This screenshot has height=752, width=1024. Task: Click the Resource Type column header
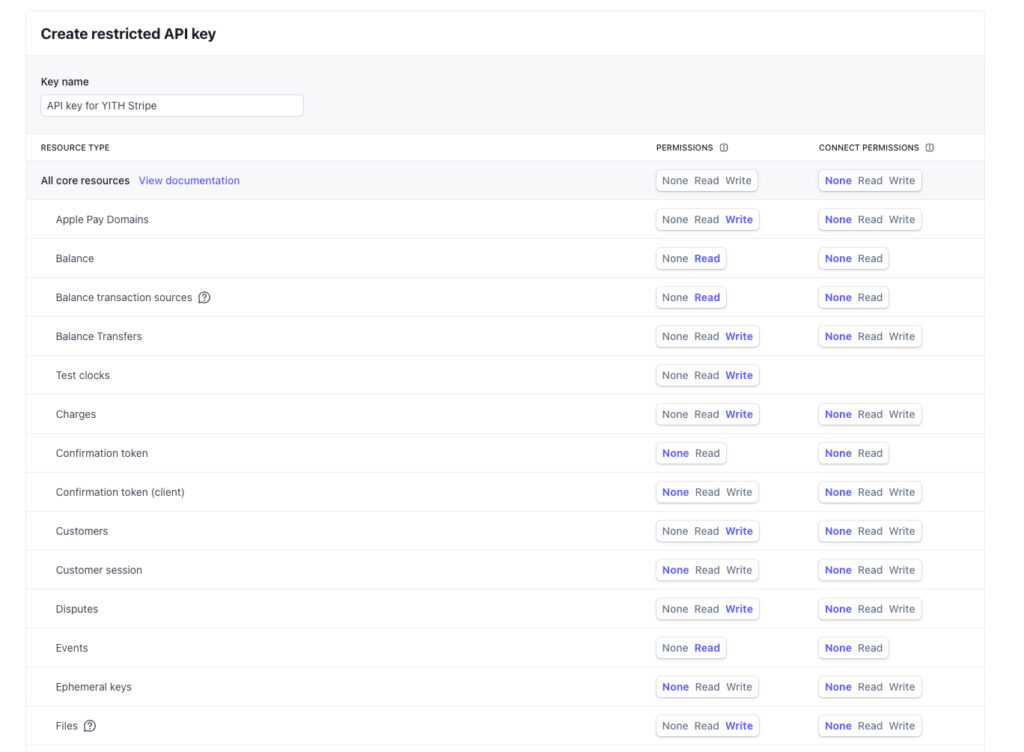75,148
